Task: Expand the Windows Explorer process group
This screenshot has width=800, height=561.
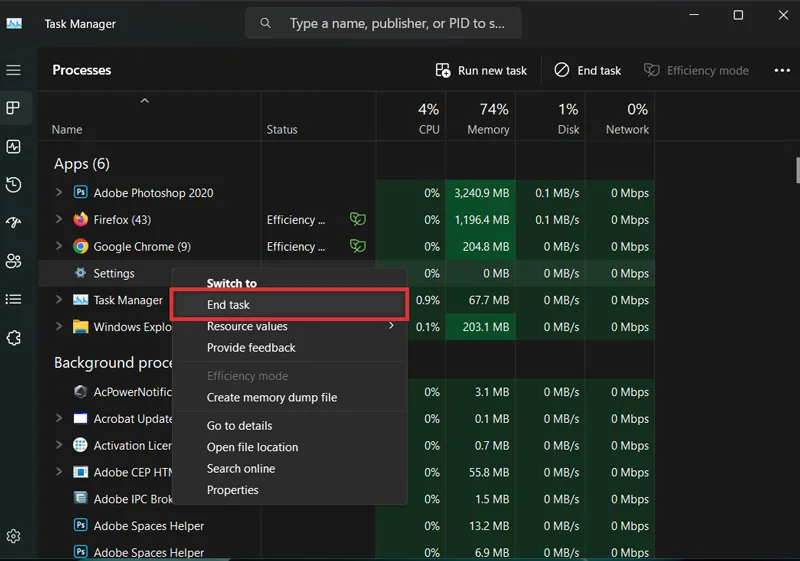Action: coord(59,326)
